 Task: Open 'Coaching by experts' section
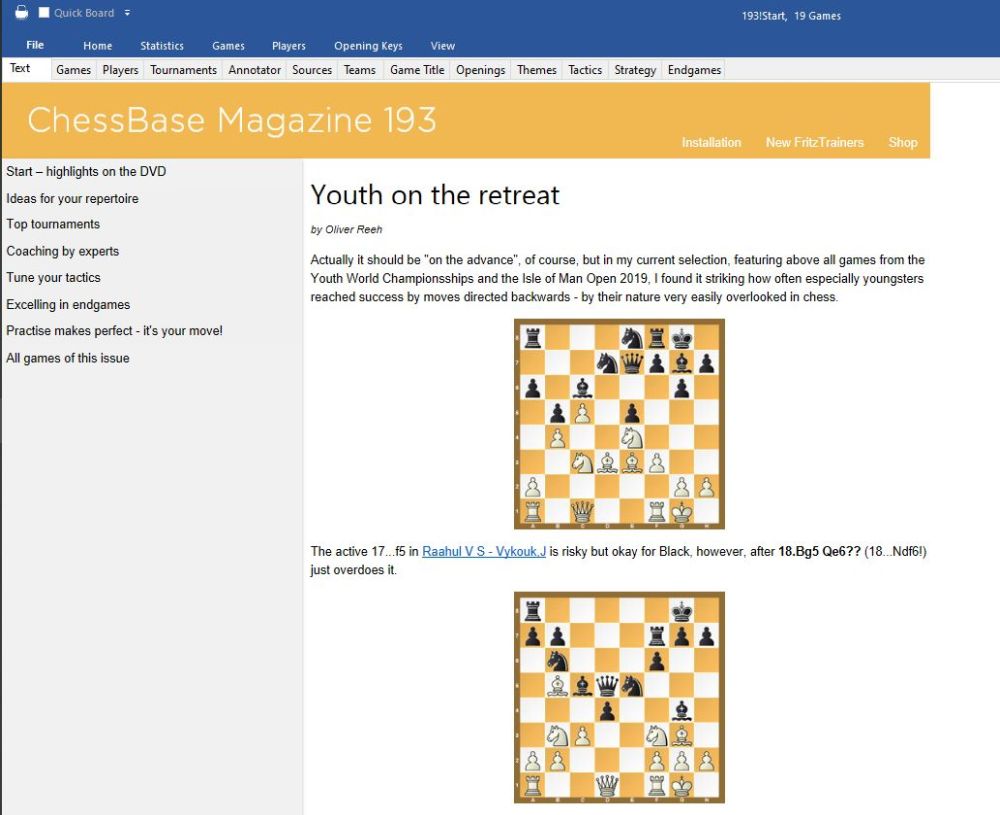[x=62, y=251]
